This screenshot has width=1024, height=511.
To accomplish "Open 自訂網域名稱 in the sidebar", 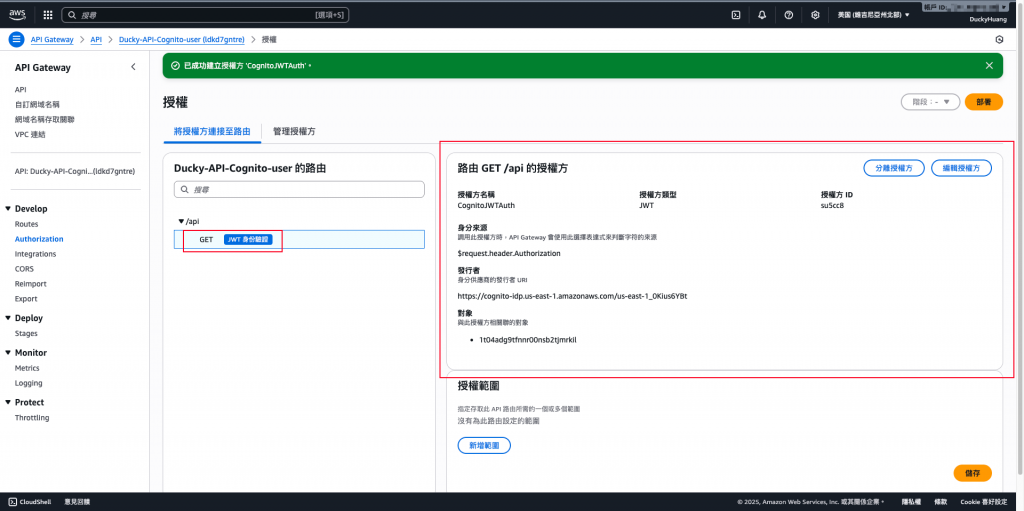I will coord(37,105).
